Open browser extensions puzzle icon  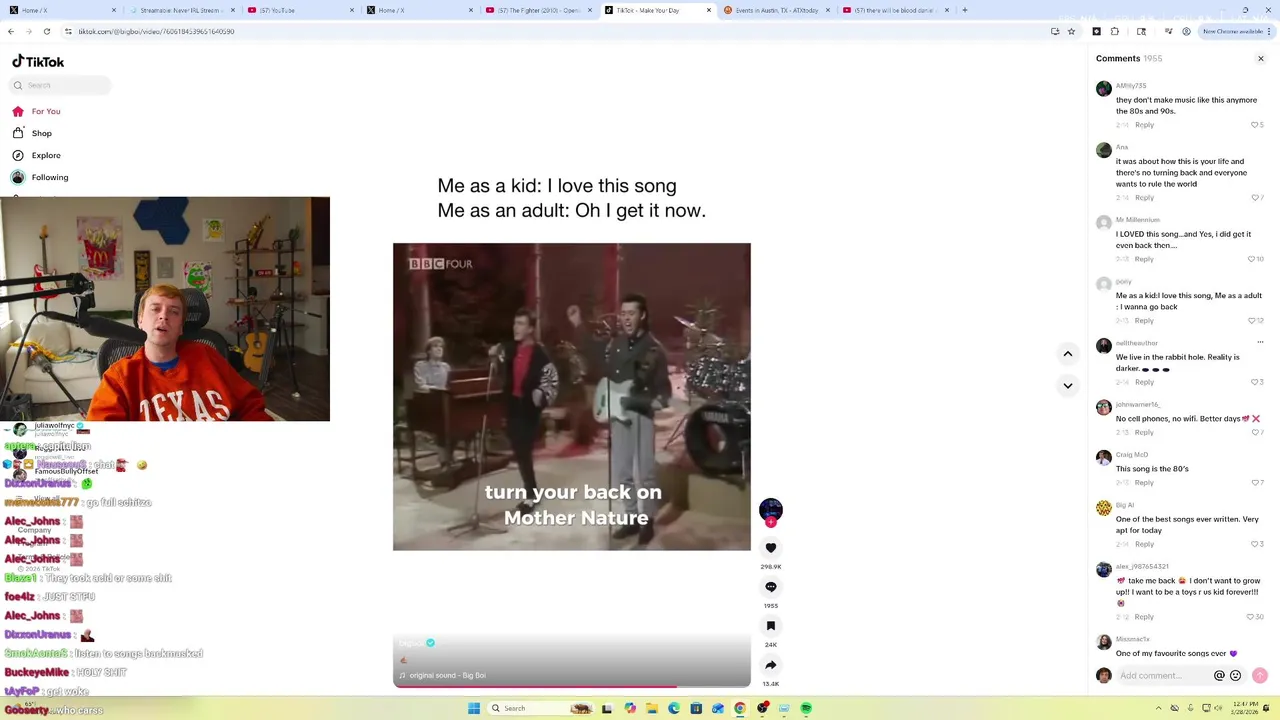click(1115, 32)
